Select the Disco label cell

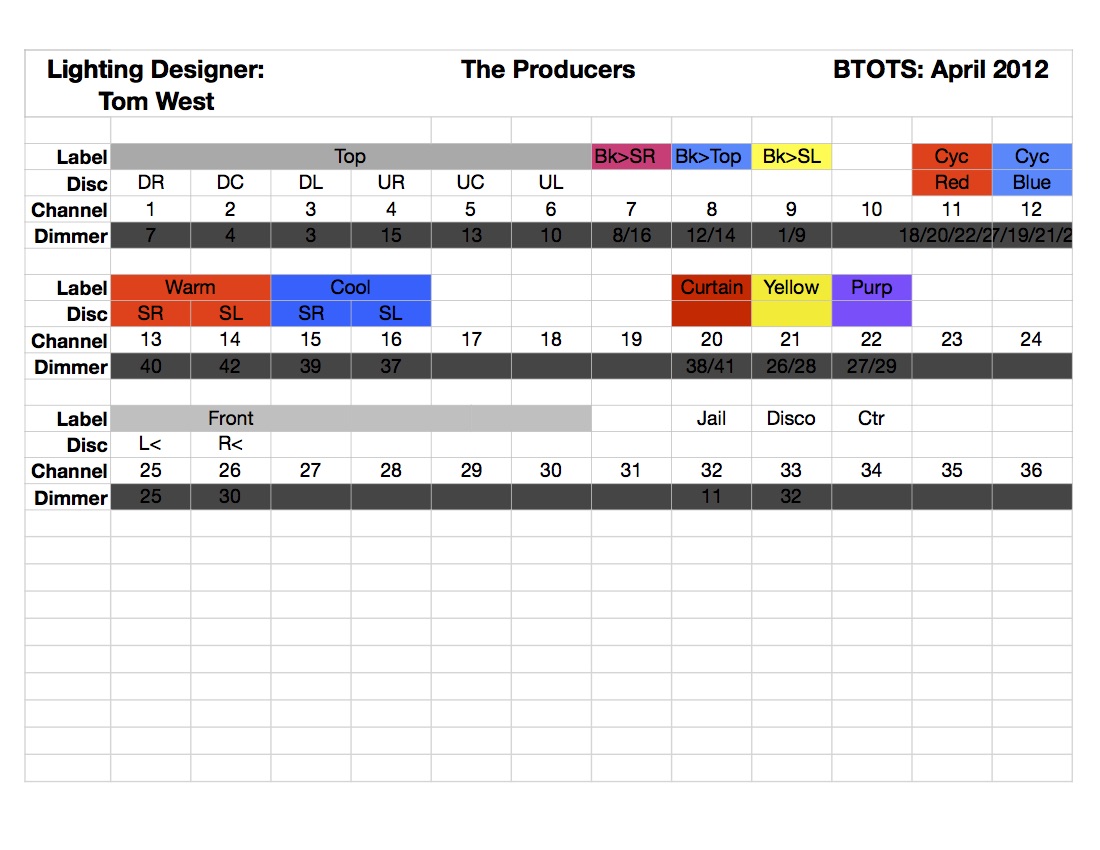pos(791,419)
